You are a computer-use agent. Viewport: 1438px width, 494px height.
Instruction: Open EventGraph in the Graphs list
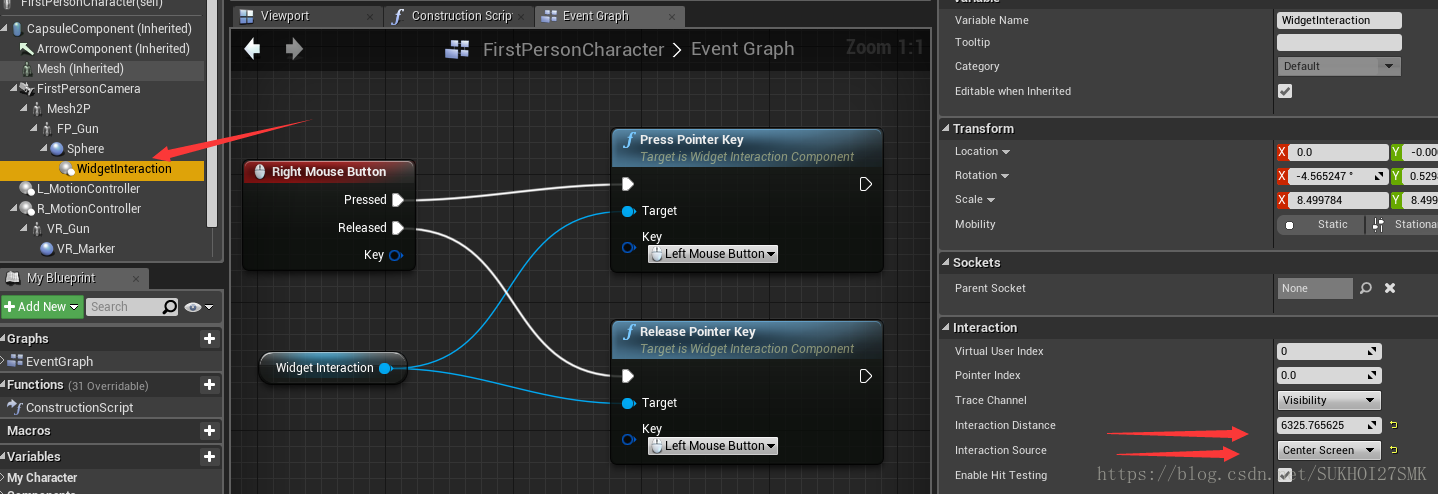pos(59,362)
